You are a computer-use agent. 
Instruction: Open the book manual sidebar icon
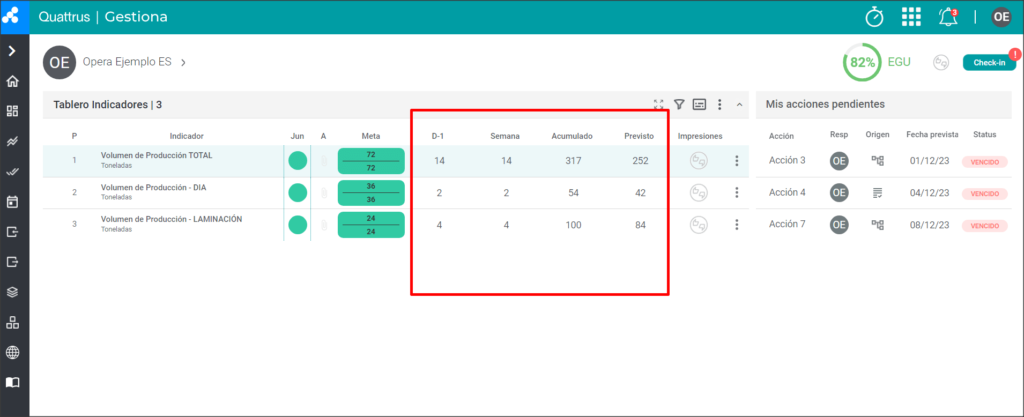coord(12,382)
